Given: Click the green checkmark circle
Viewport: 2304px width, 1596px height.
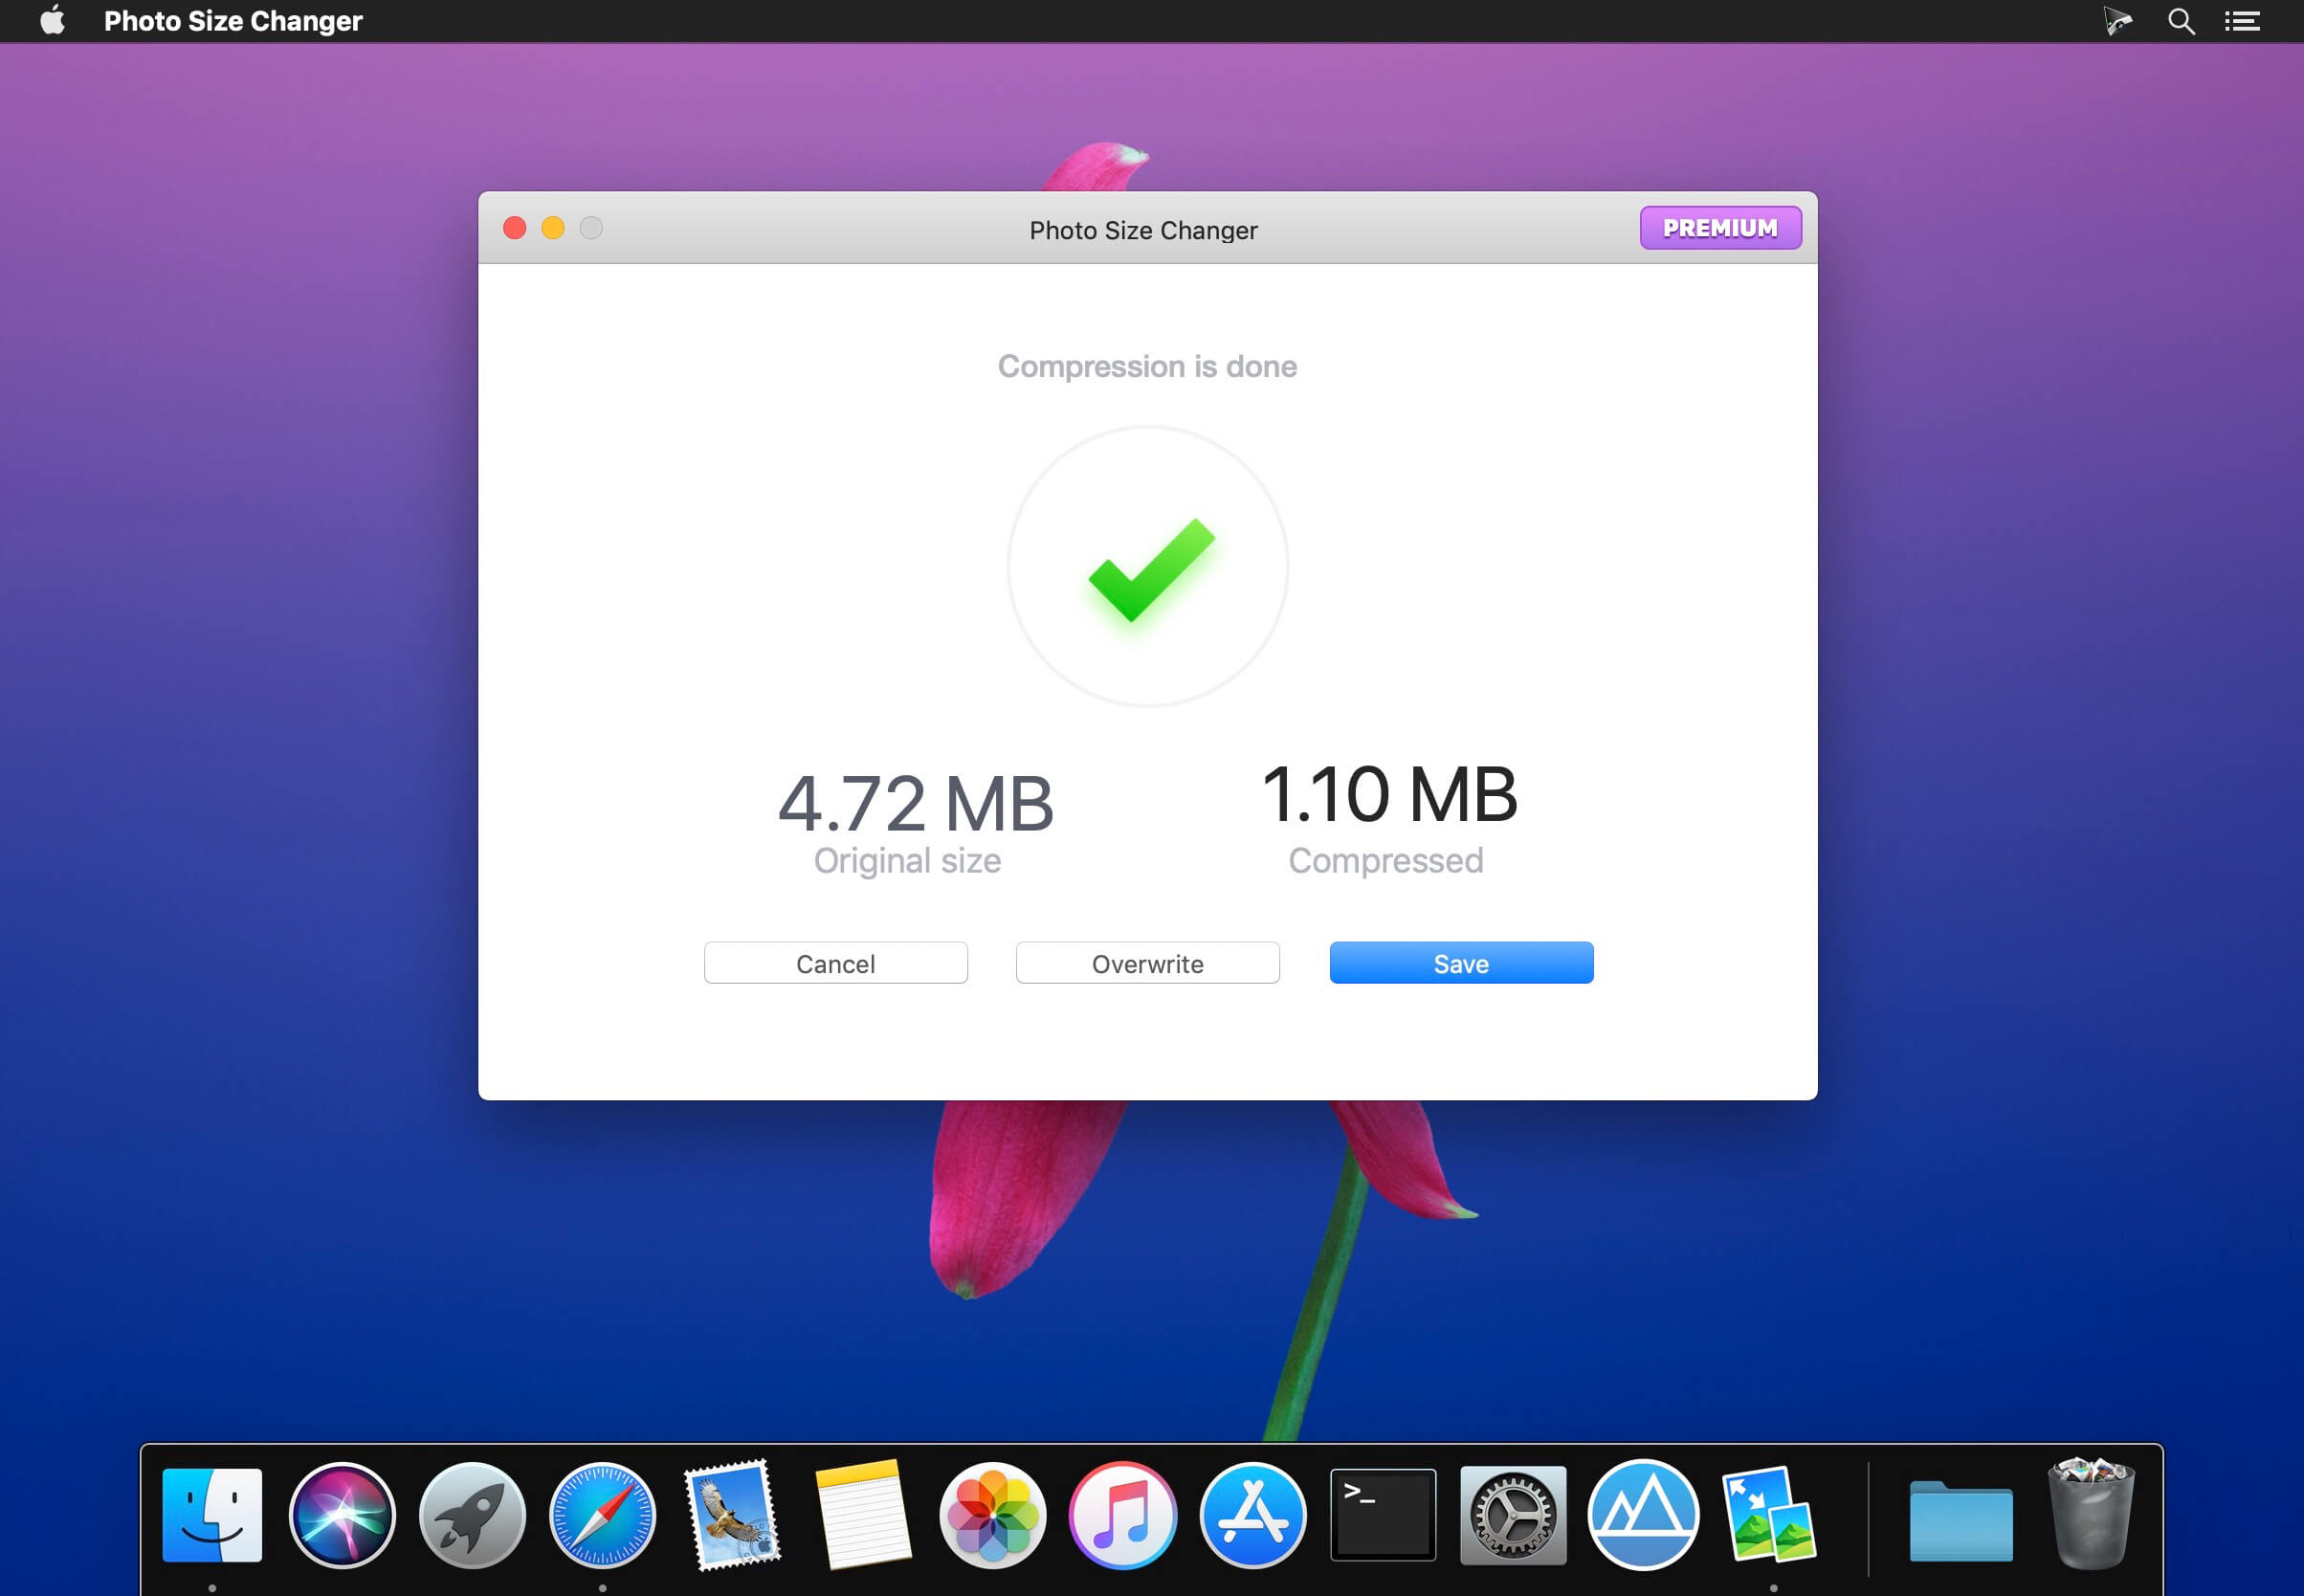Looking at the screenshot, I should pyautogui.click(x=1147, y=567).
